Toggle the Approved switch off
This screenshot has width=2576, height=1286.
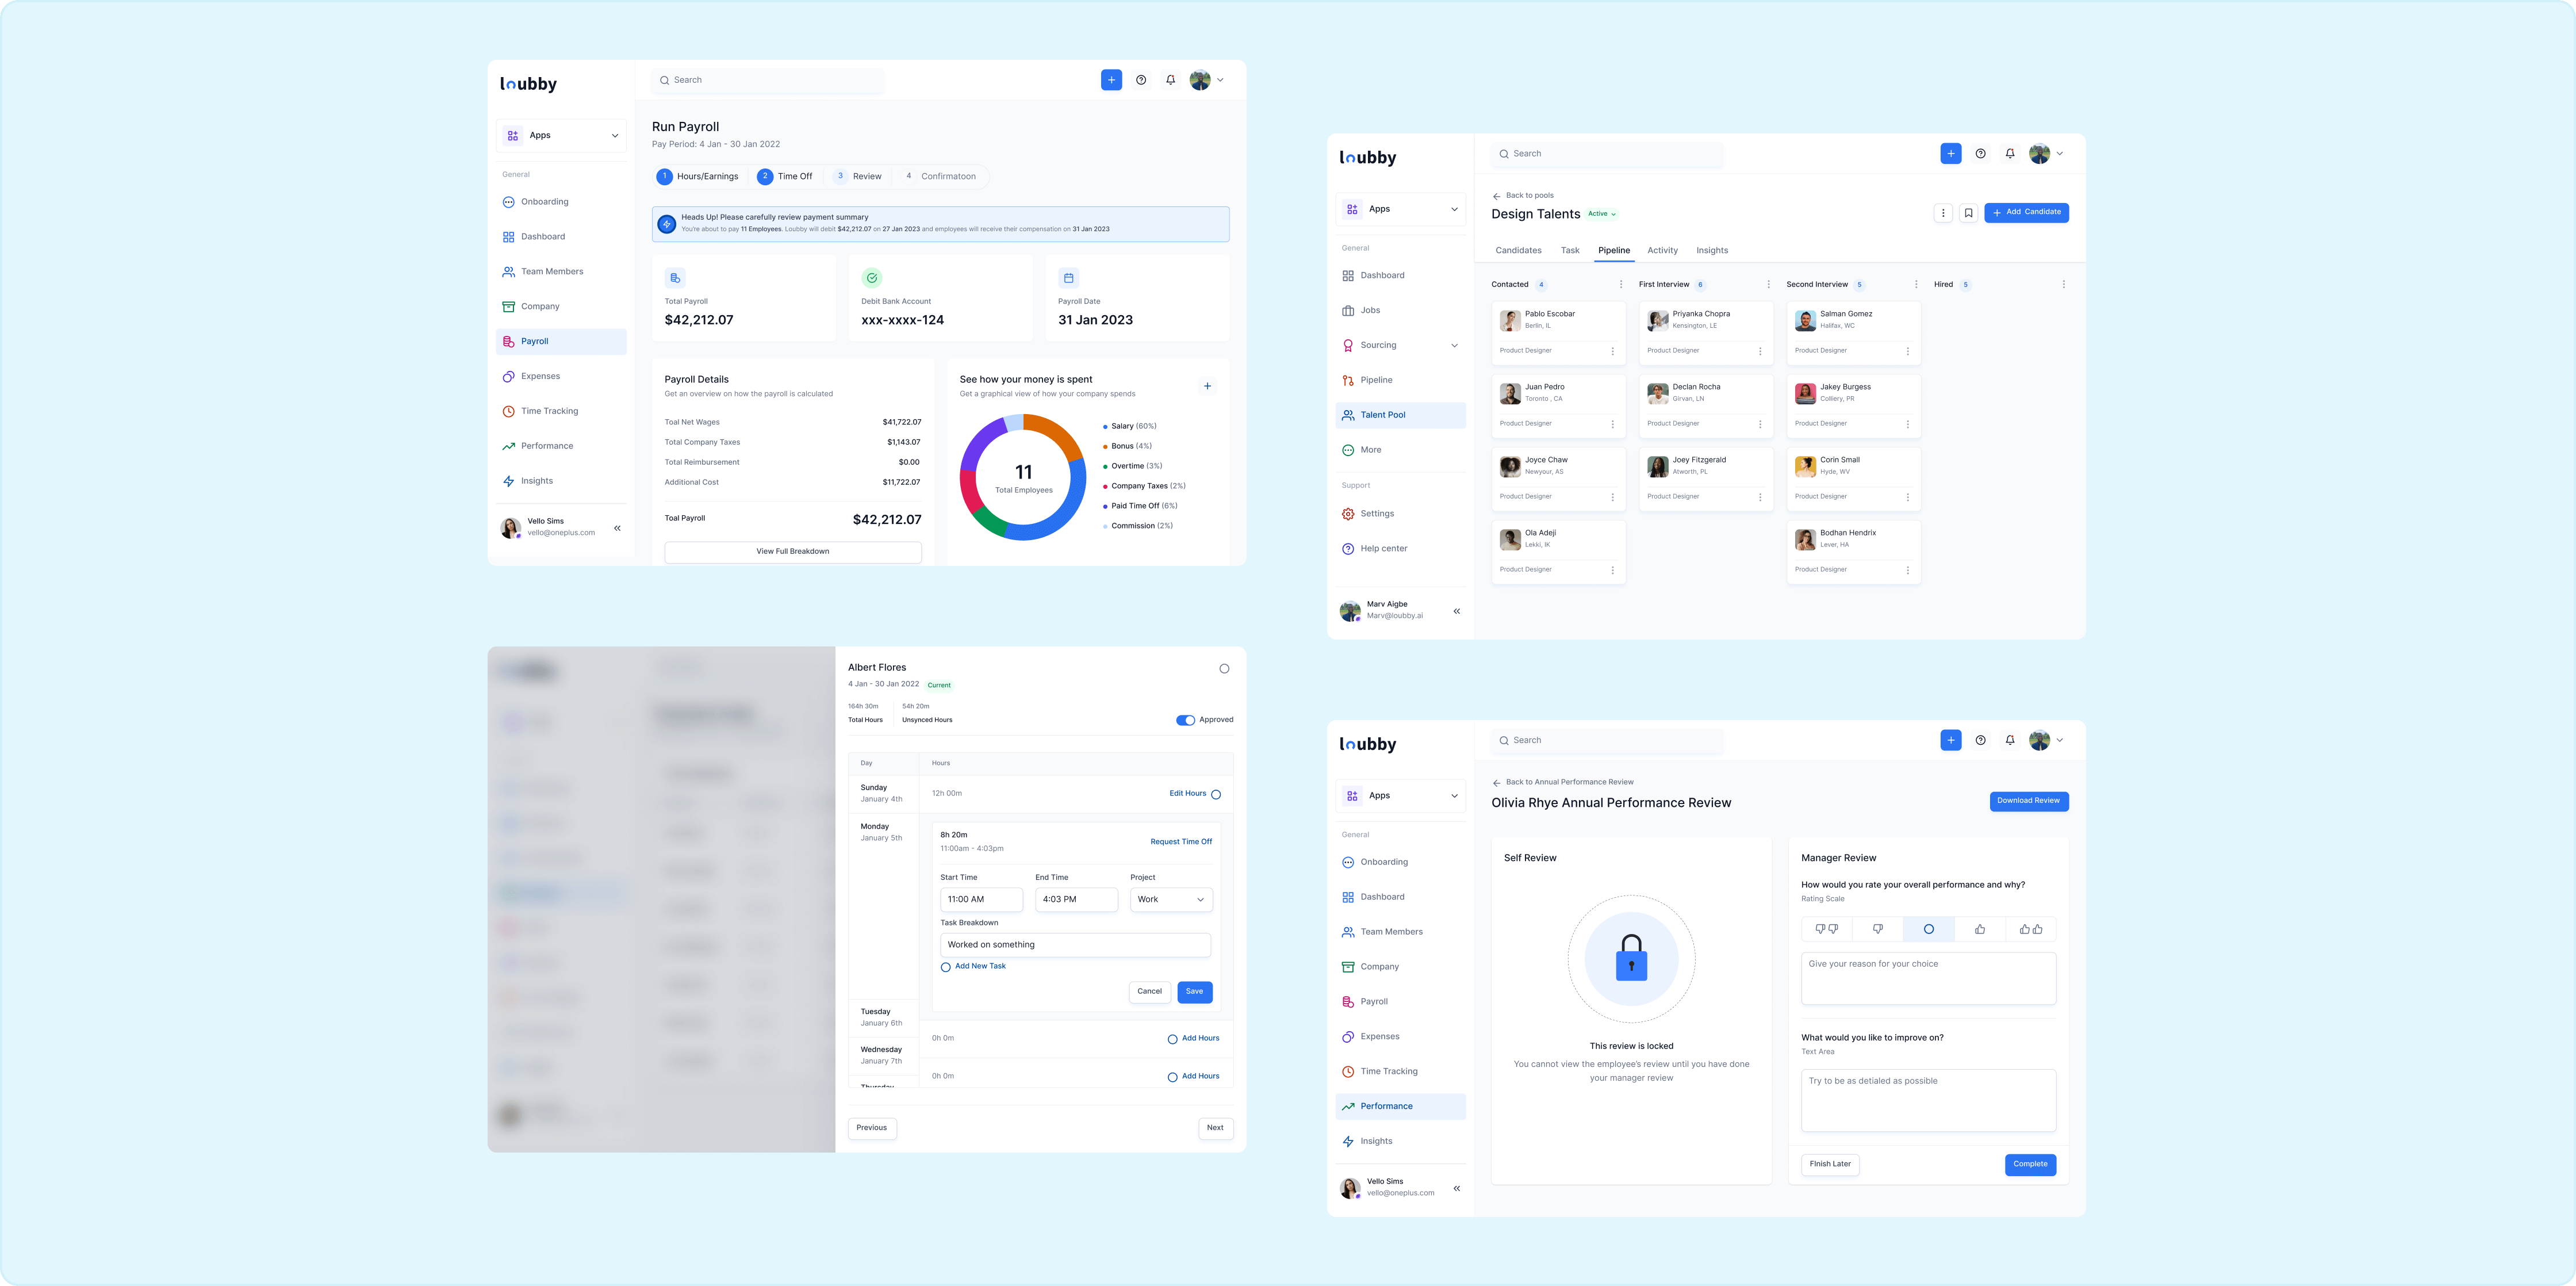pos(1185,720)
